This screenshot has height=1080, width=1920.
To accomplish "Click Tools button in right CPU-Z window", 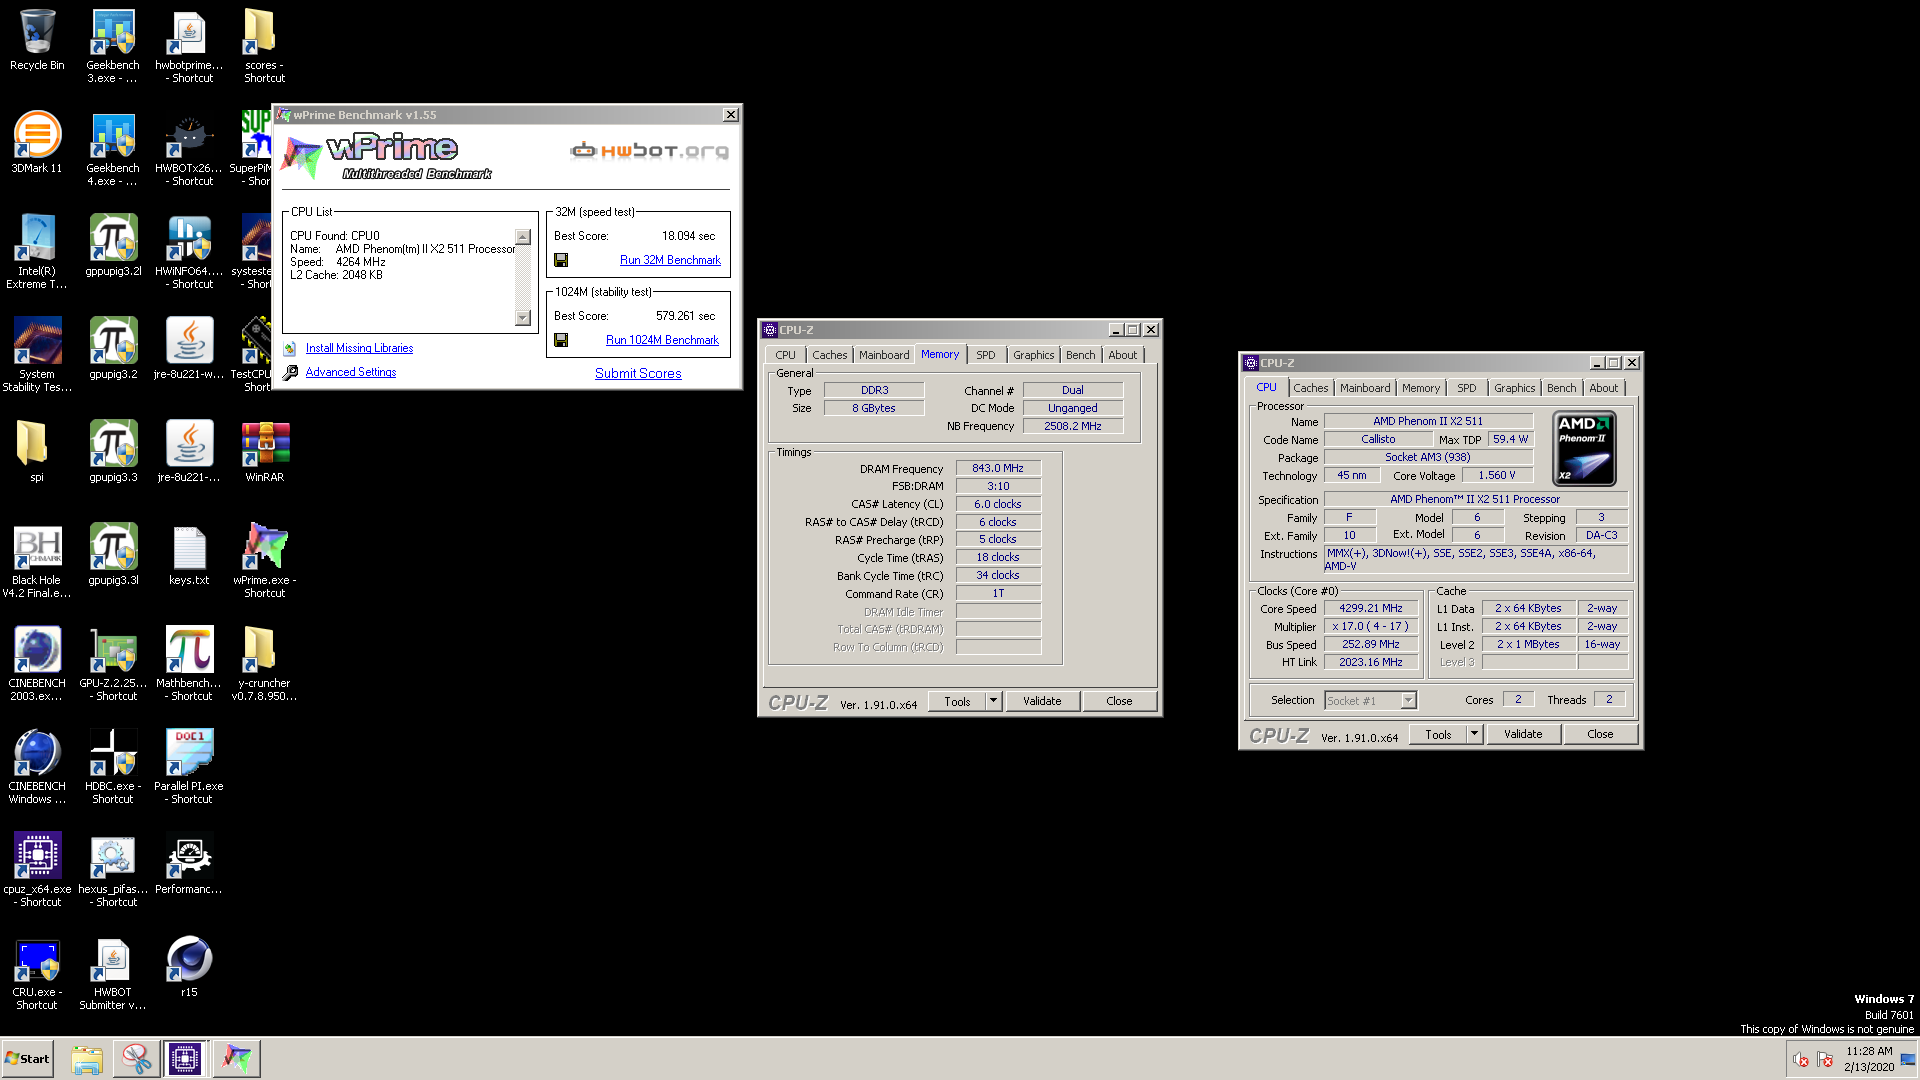I will (1438, 734).
